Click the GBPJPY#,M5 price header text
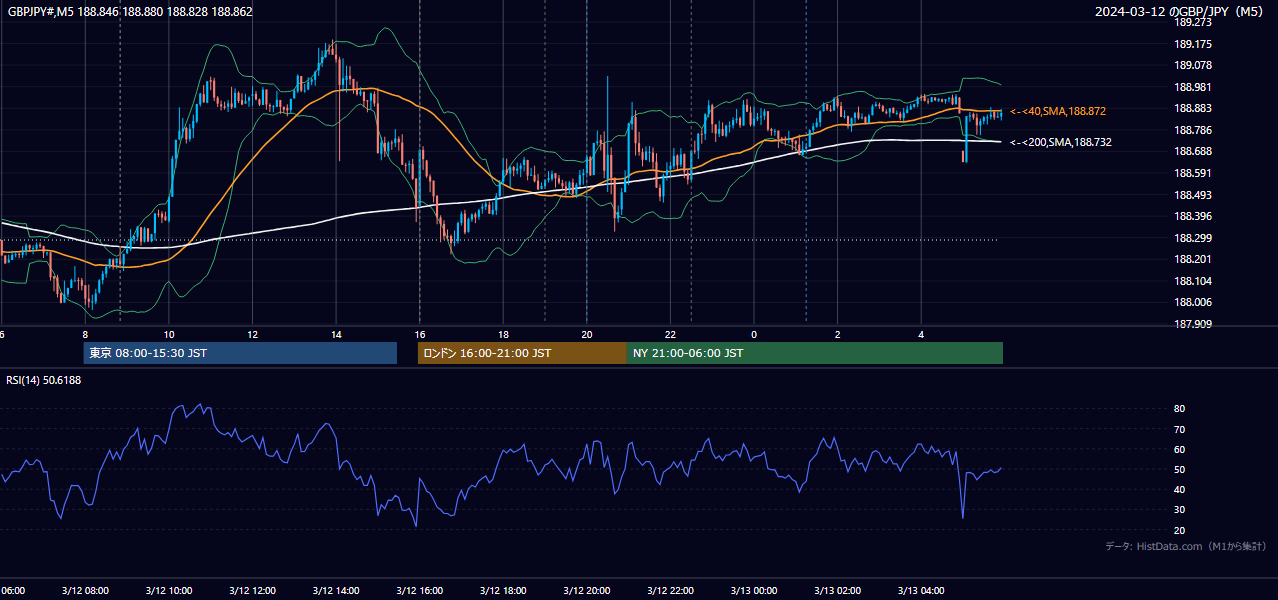Image resolution: width=1278 pixels, height=600 pixels. (x=130, y=12)
